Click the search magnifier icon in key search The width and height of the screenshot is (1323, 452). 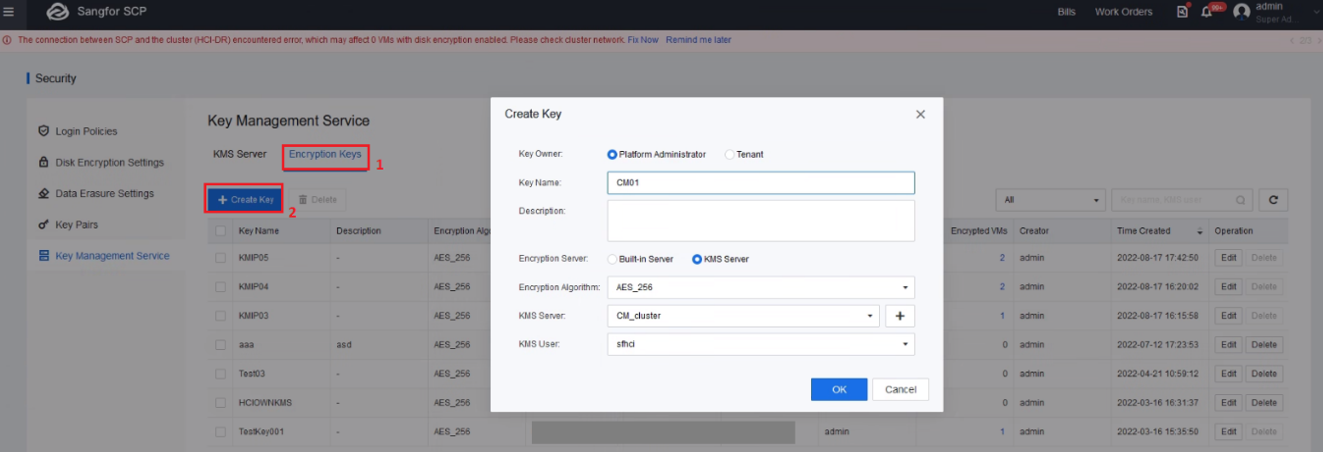(x=1241, y=200)
